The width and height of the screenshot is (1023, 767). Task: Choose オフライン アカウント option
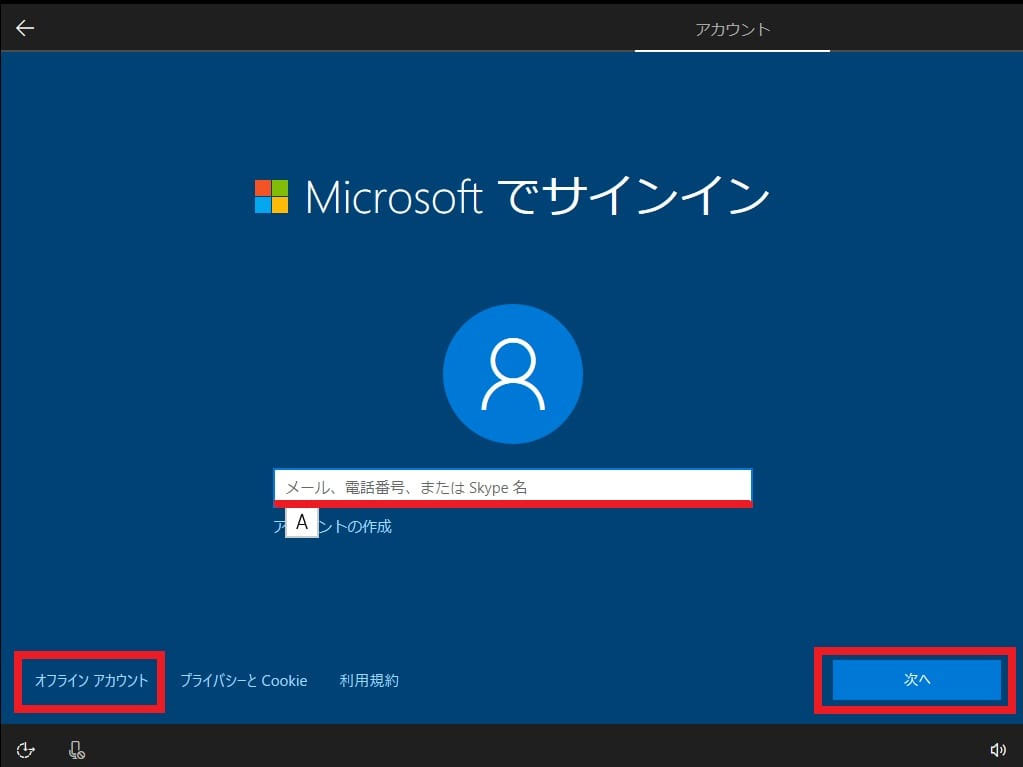(91, 680)
